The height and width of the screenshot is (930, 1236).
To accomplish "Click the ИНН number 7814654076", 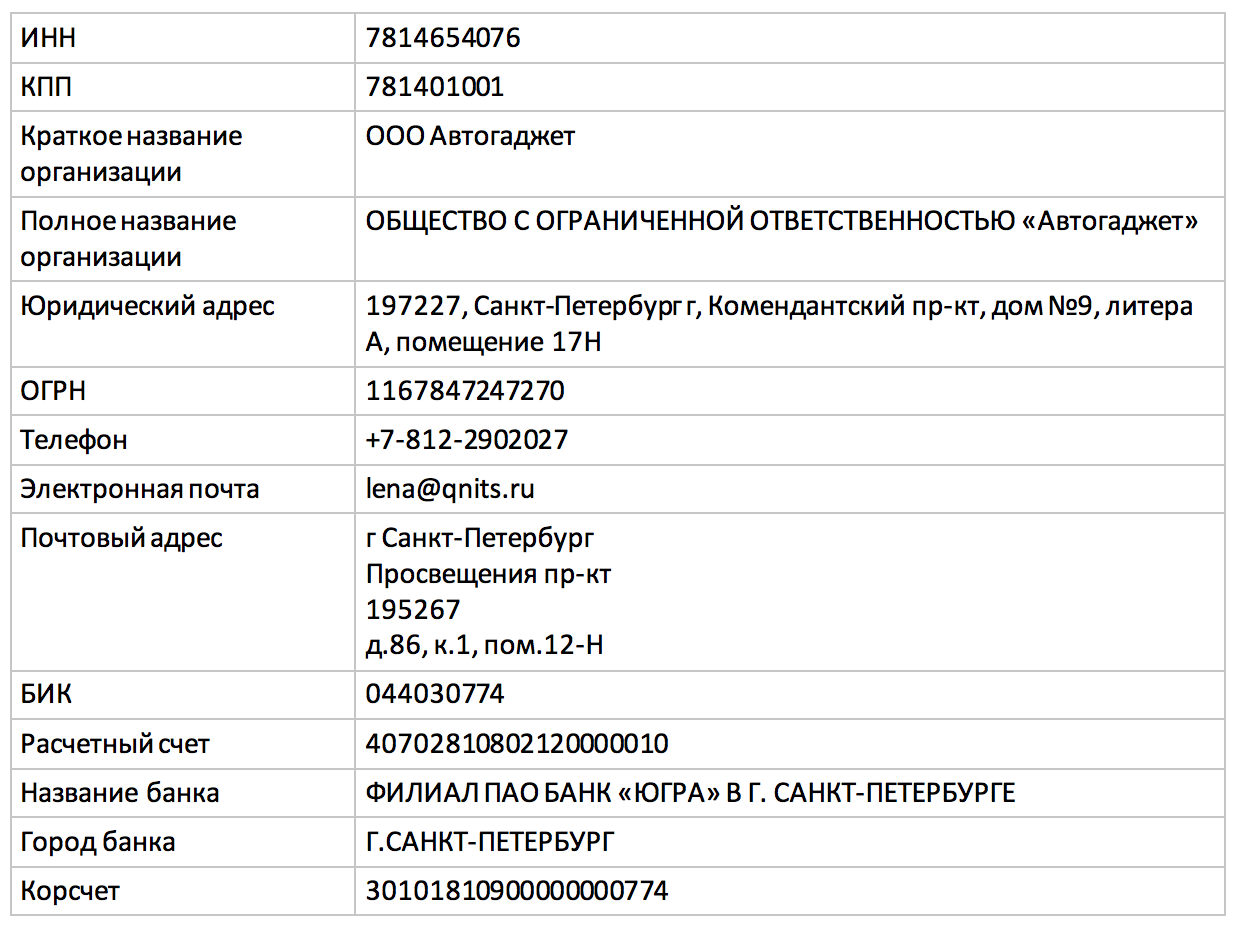I will [443, 39].
